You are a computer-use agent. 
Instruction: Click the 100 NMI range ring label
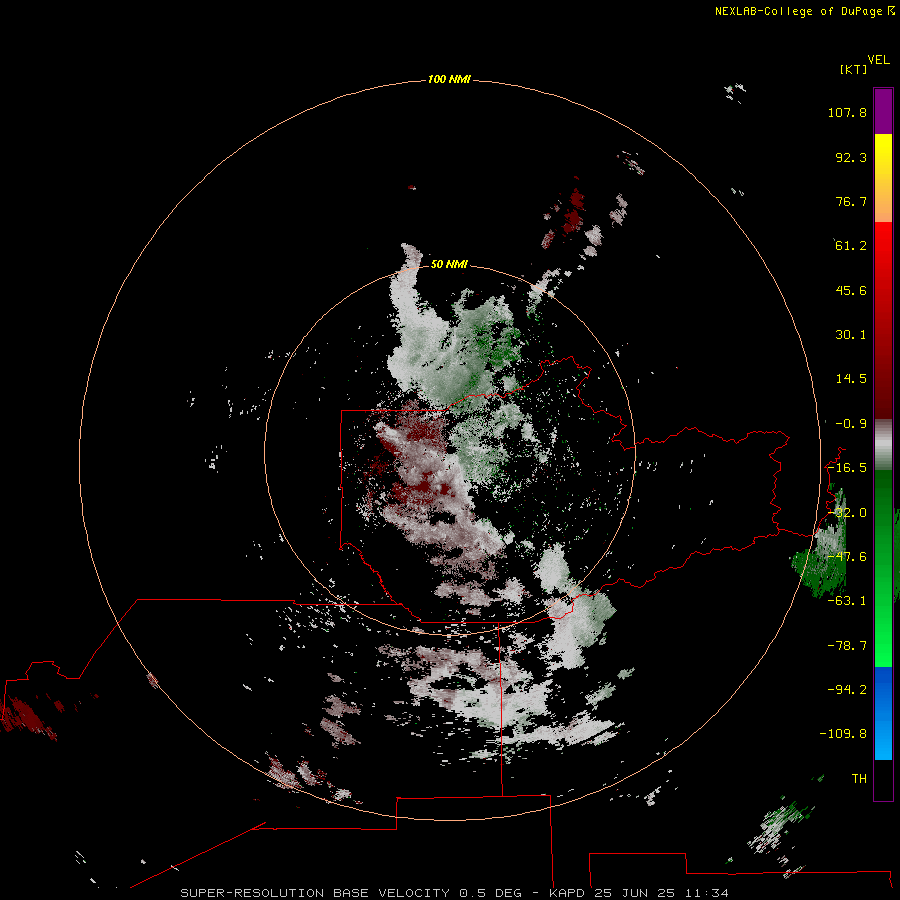click(449, 79)
